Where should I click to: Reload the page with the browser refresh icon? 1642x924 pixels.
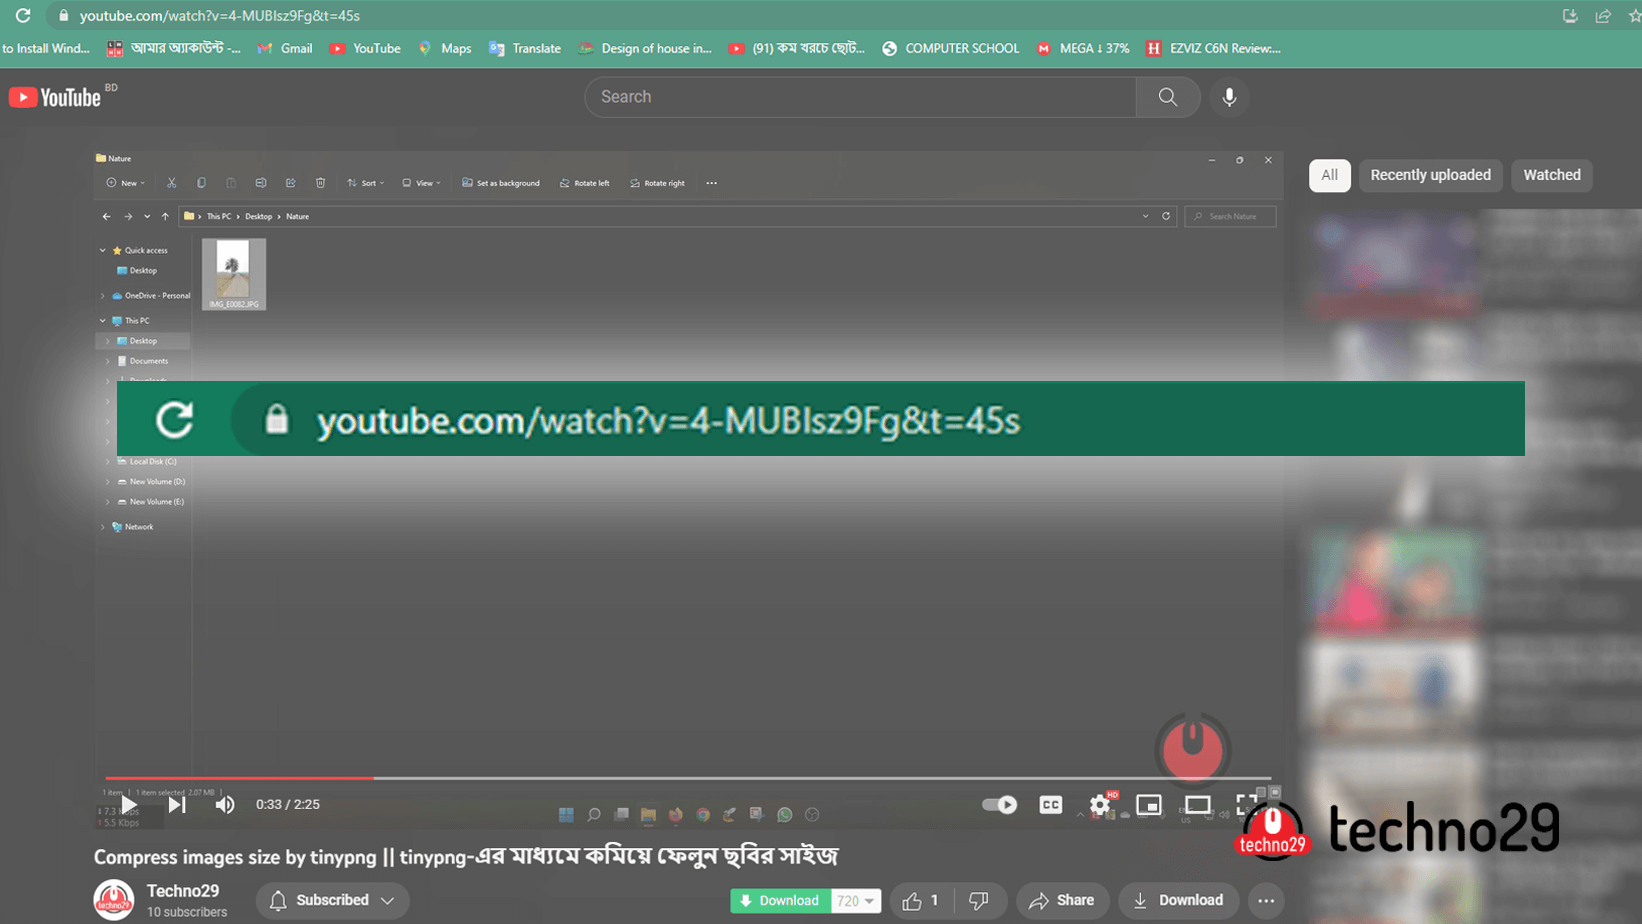[x=22, y=15]
